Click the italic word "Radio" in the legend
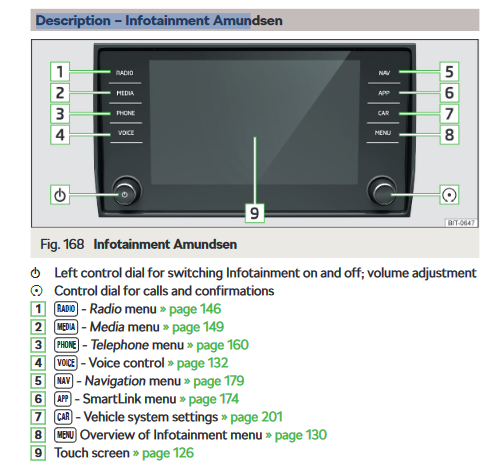 click(x=105, y=309)
